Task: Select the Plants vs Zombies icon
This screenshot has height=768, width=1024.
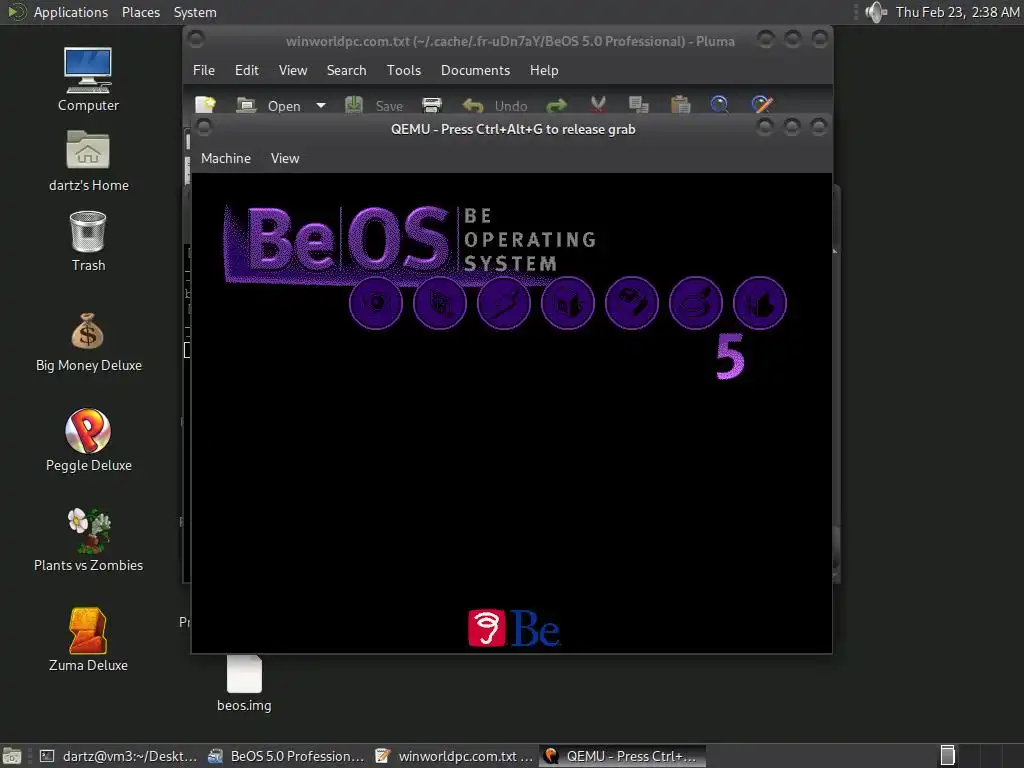Action: [x=88, y=540]
